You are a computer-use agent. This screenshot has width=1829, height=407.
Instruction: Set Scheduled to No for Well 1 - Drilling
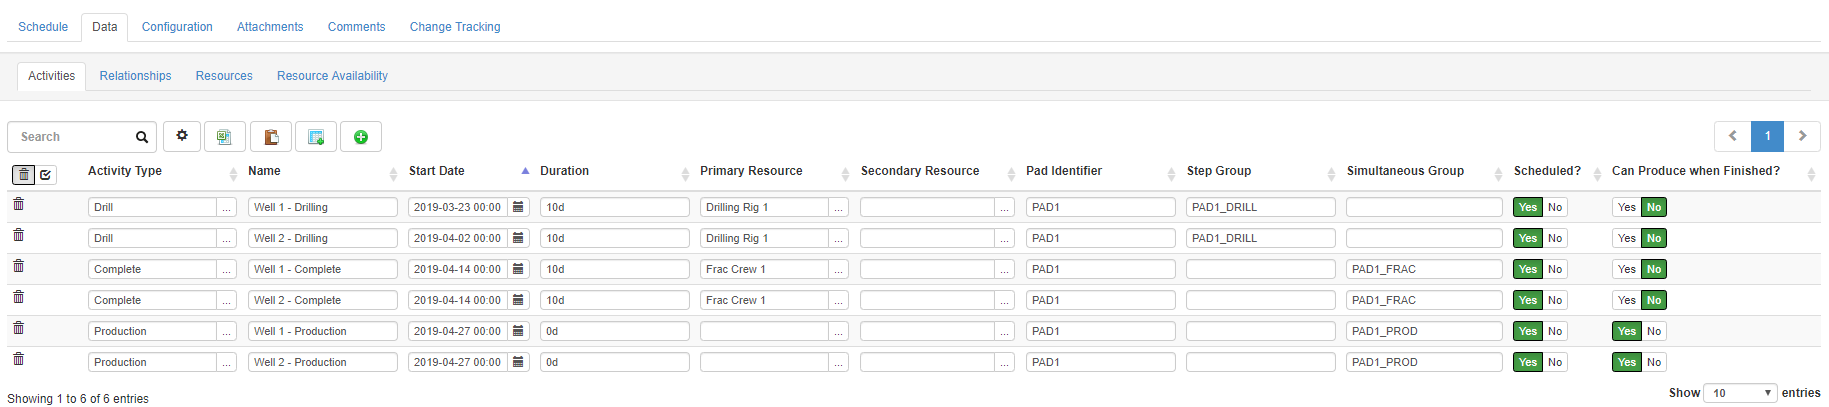click(x=1555, y=207)
